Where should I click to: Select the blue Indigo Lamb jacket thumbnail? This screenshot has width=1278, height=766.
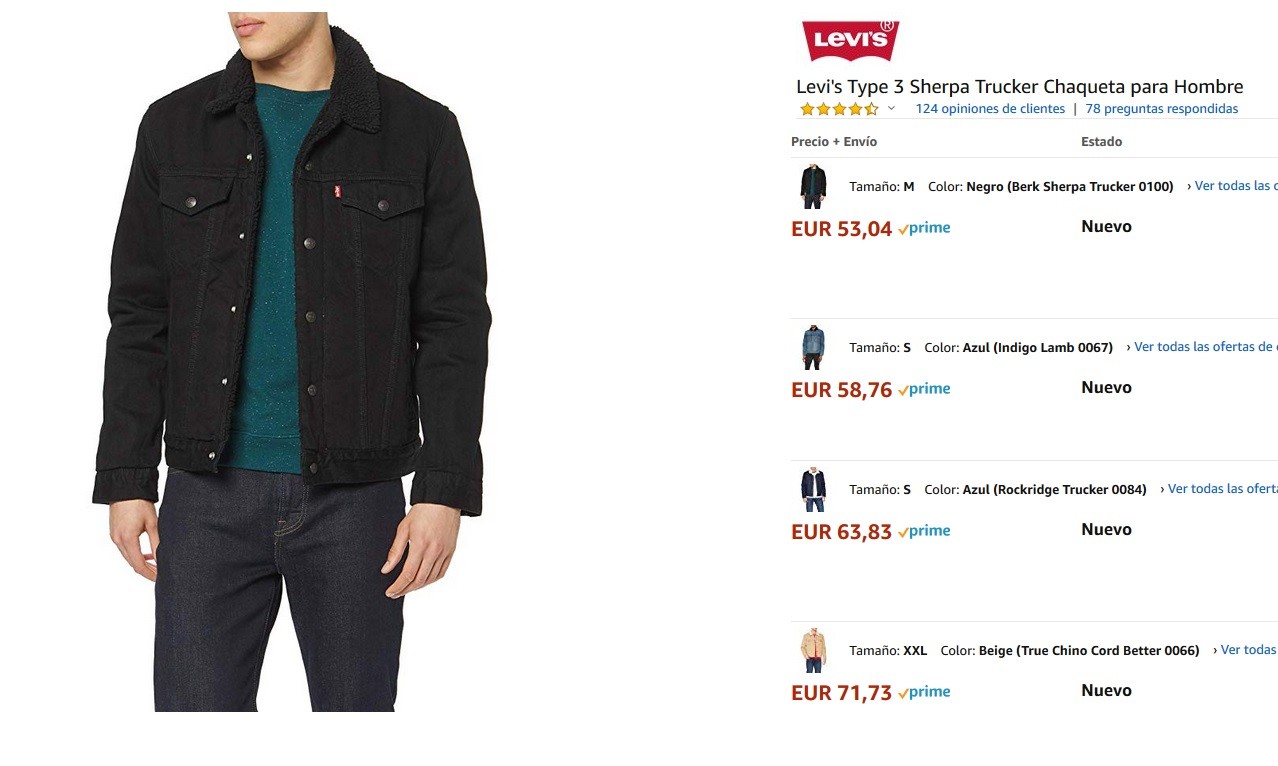pos(813,347)
